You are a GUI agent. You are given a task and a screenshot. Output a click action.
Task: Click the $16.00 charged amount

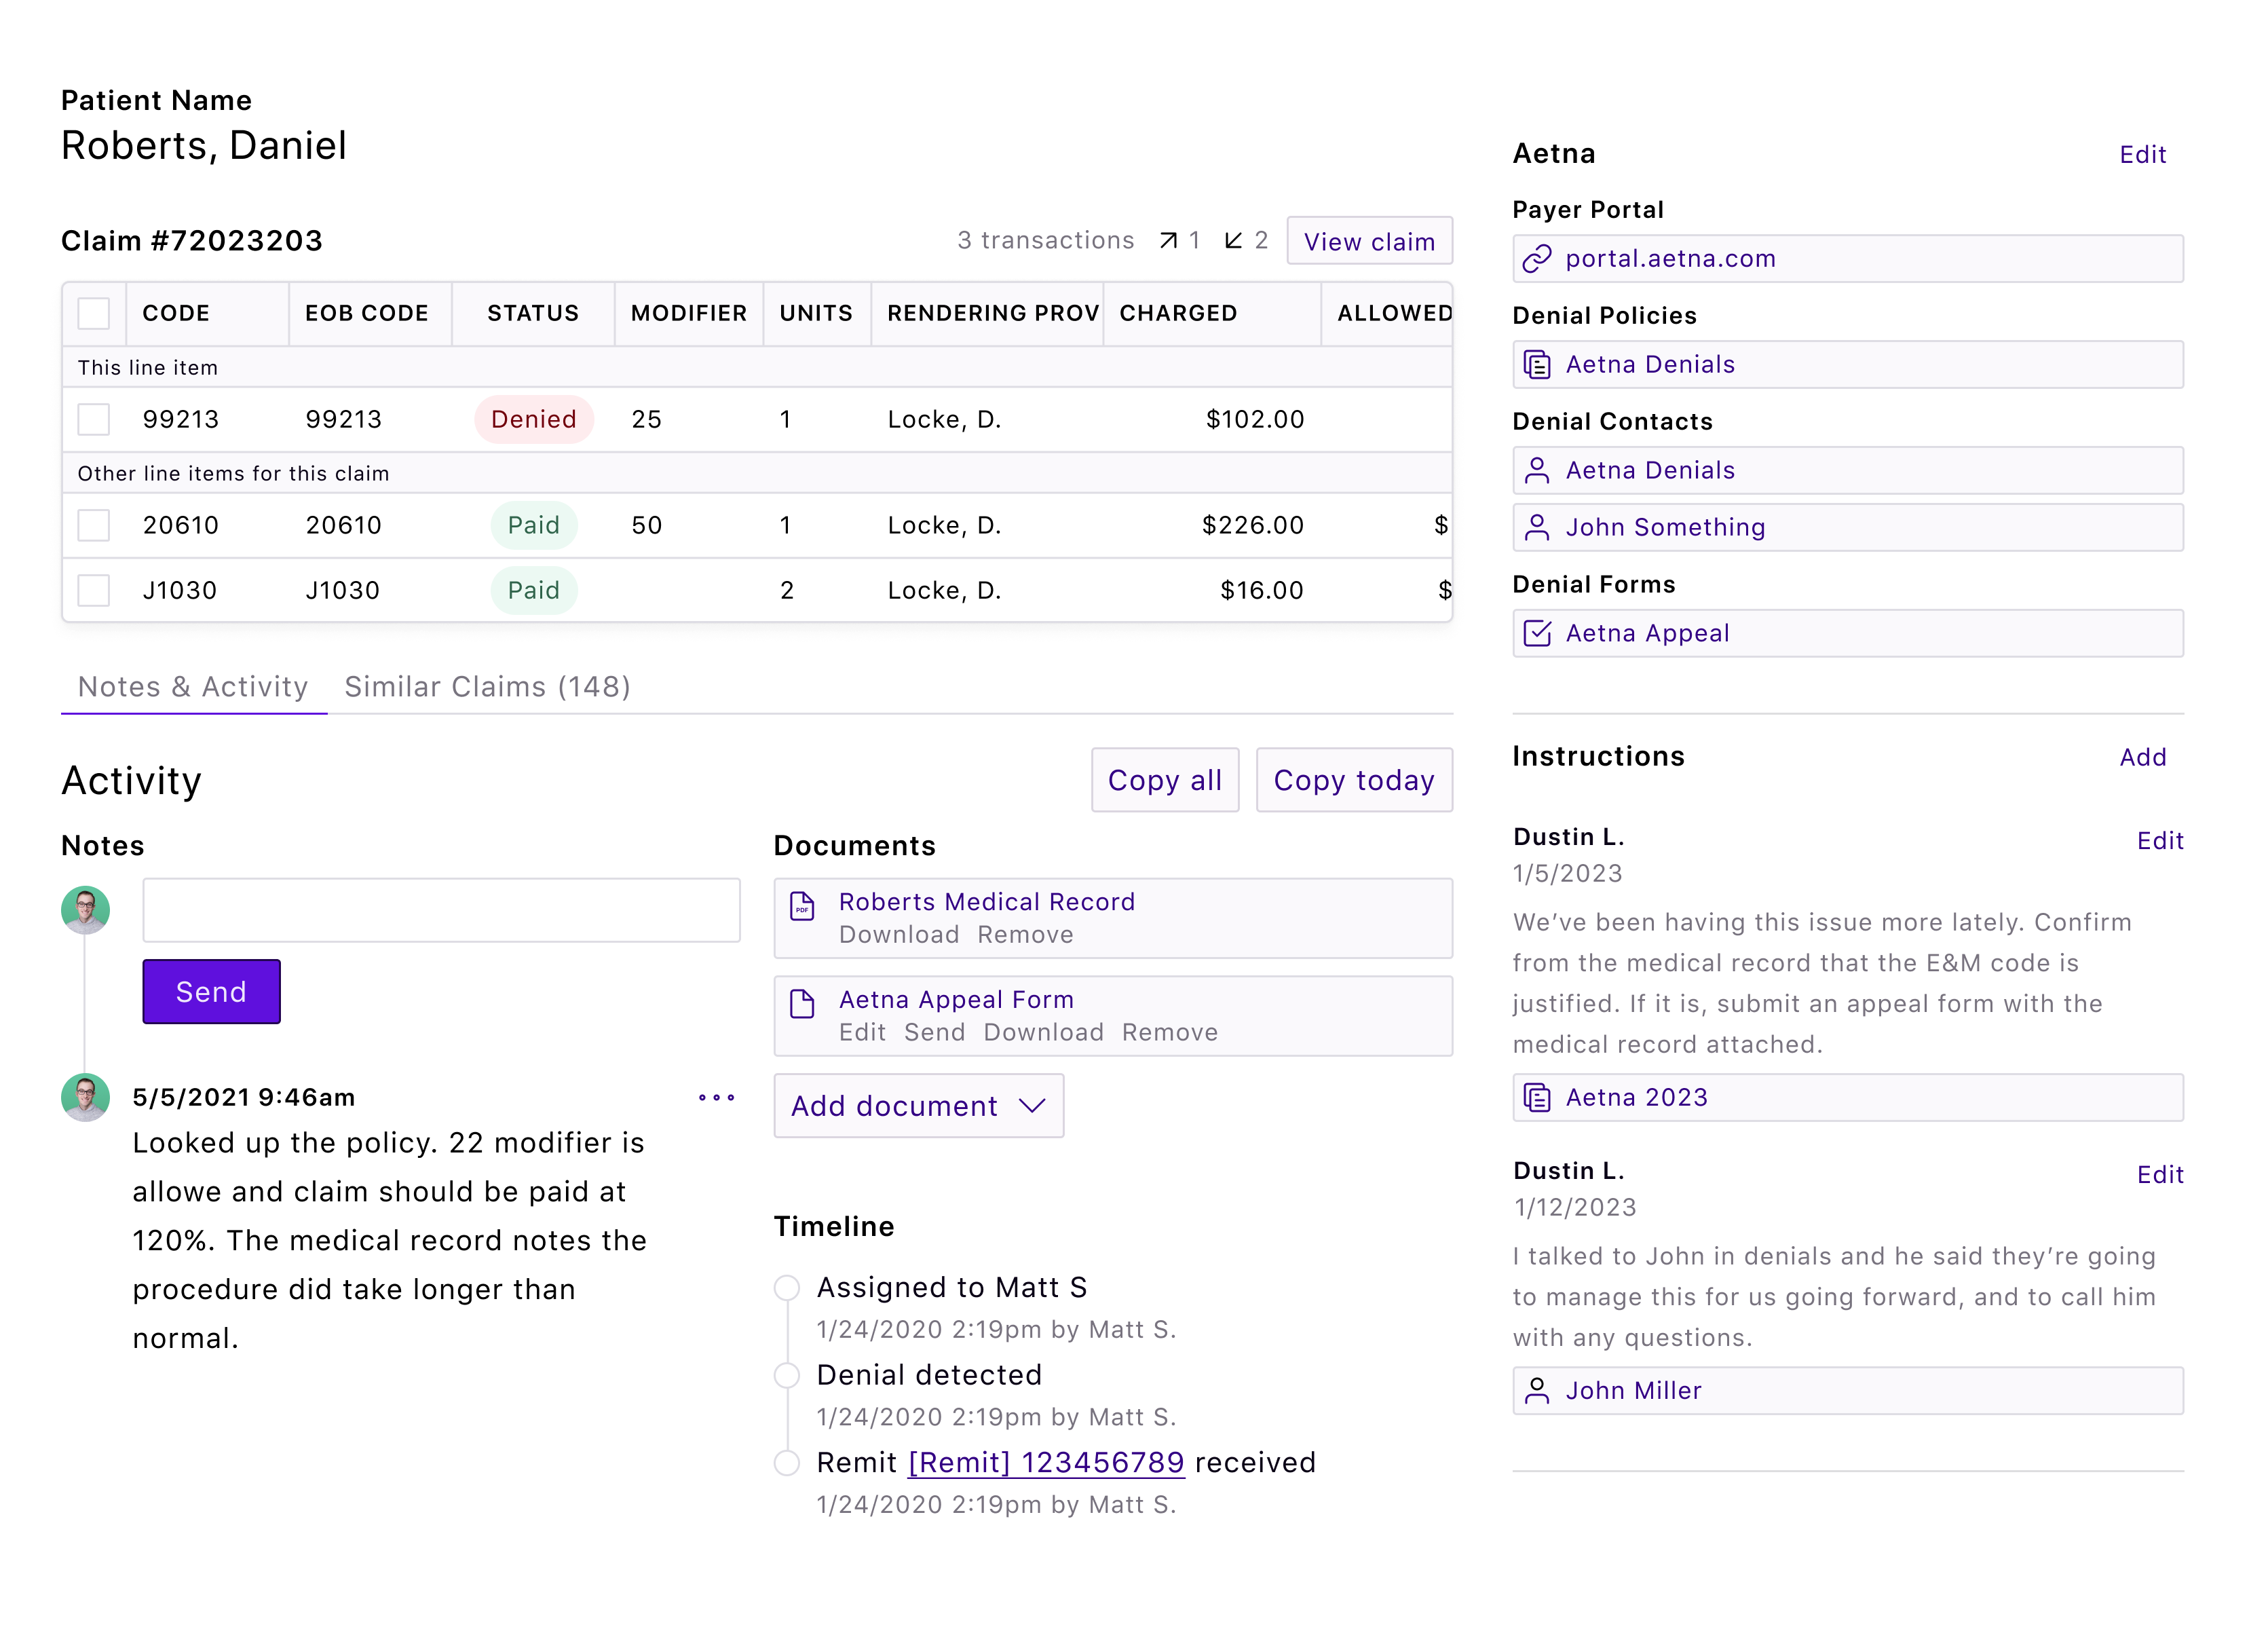(x=1262, y=590)
